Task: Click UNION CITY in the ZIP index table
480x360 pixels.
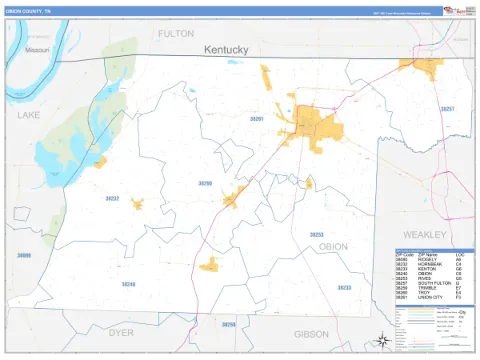Action: click(x=430, y=297)
